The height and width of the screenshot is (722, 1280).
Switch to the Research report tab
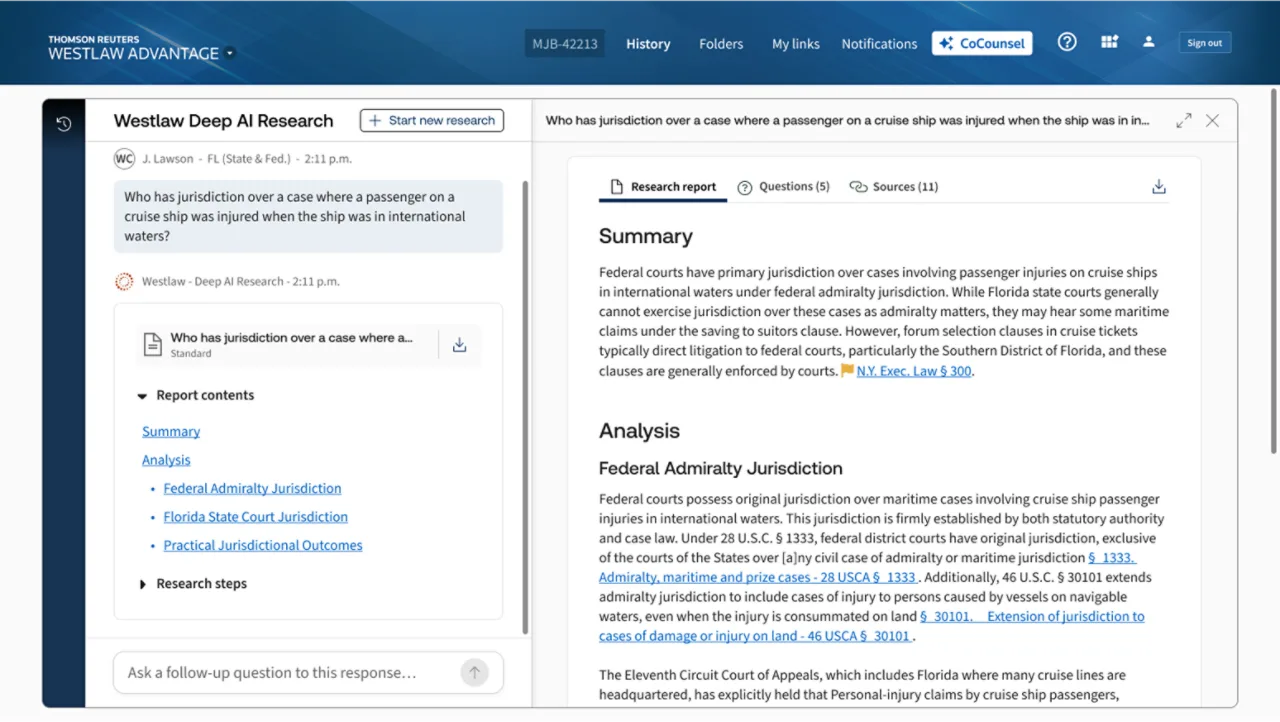[663, 187]
